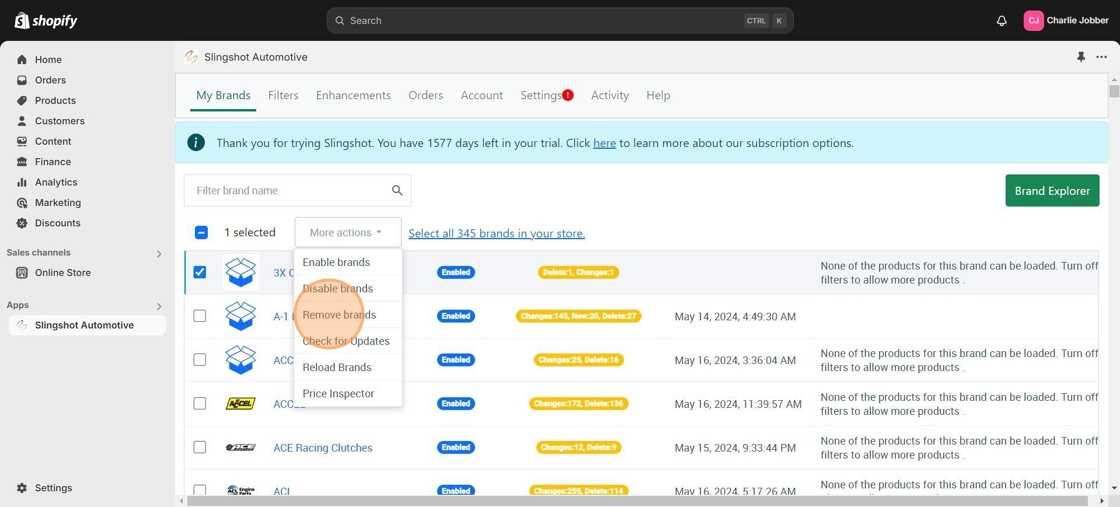
Task: Uncheck the 3X brand checkbox
Action: (x=200, y=272)
